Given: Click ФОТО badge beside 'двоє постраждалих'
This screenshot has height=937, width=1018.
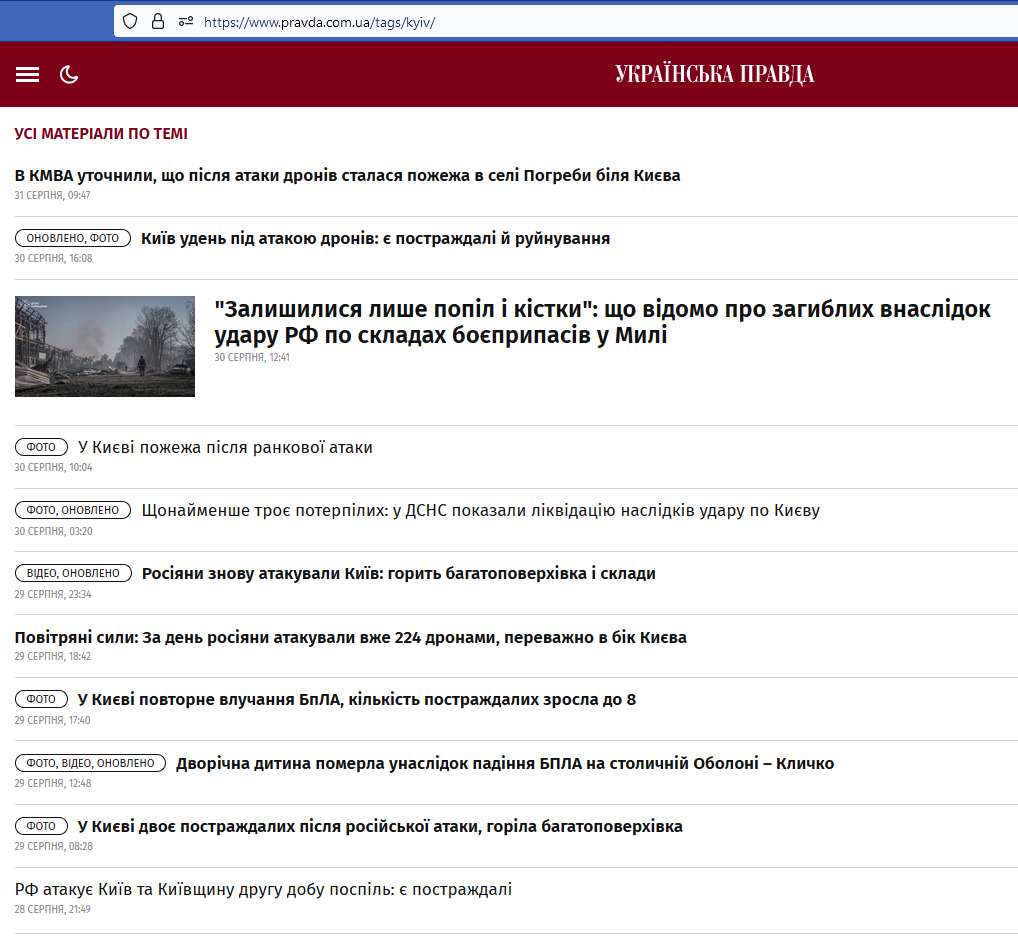Looking at the screenshot, I should pyautogui.click(x=41, y=825).
